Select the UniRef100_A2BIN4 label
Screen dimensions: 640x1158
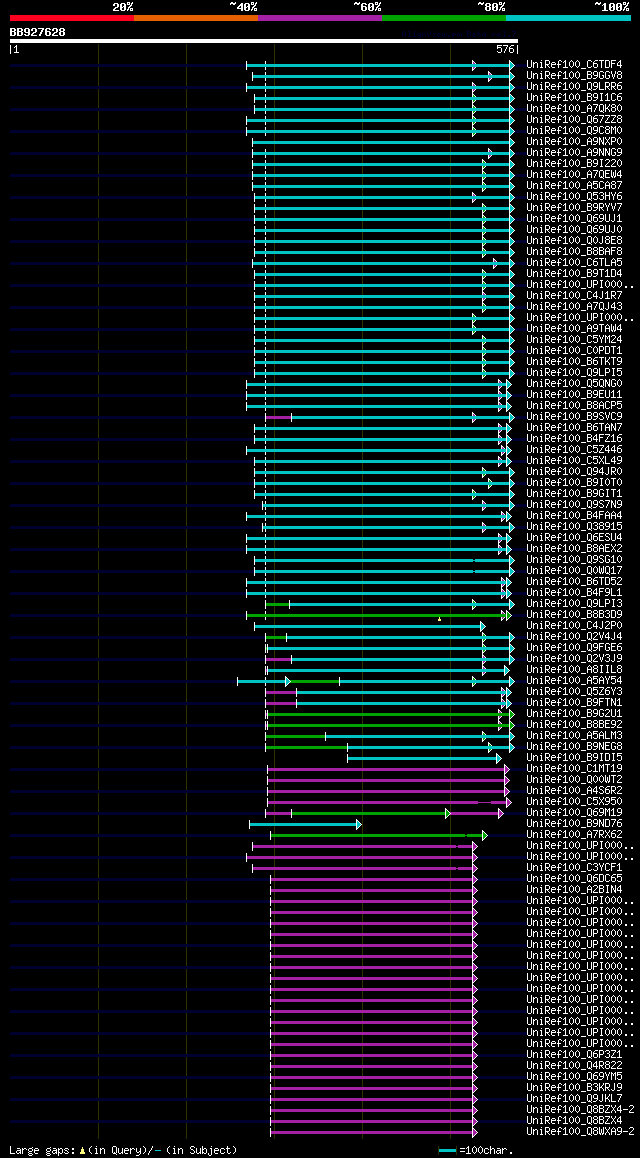point(574,890)
